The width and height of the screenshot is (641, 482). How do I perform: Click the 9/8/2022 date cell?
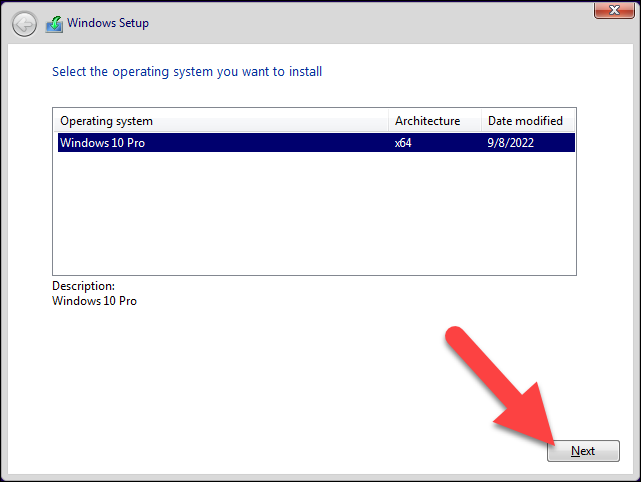tap(511, 143)
